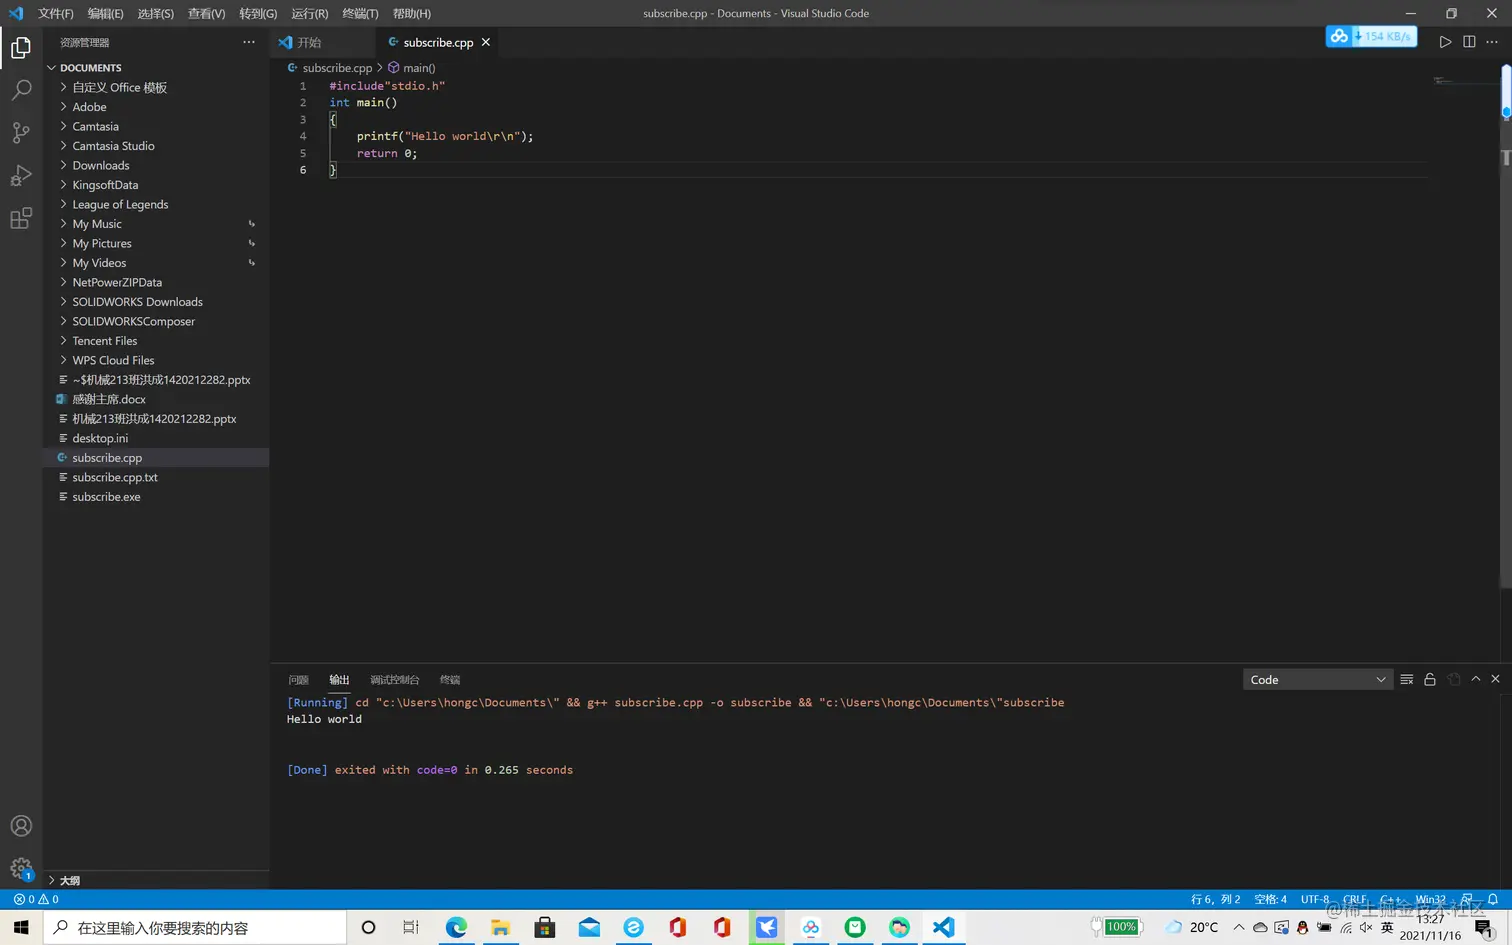Expand the Downloads folder
Screen dimensions: 1512x945
click(x=156, y=165)
